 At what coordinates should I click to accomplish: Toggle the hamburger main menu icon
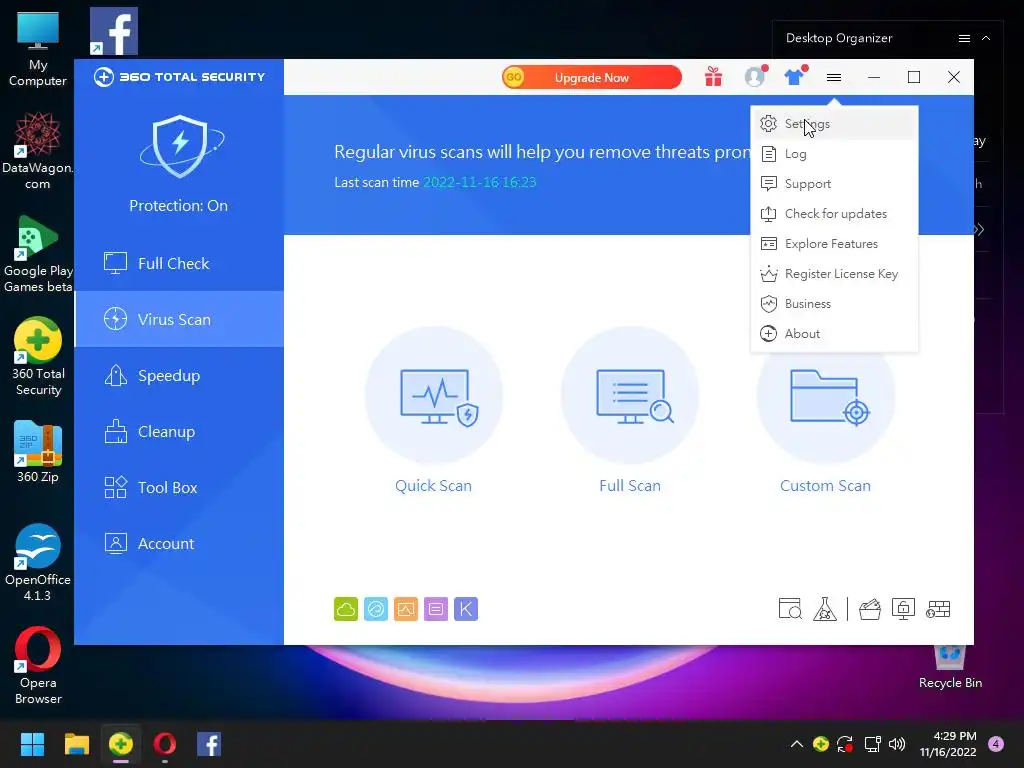pyautogui.click(x=833, y=77)
